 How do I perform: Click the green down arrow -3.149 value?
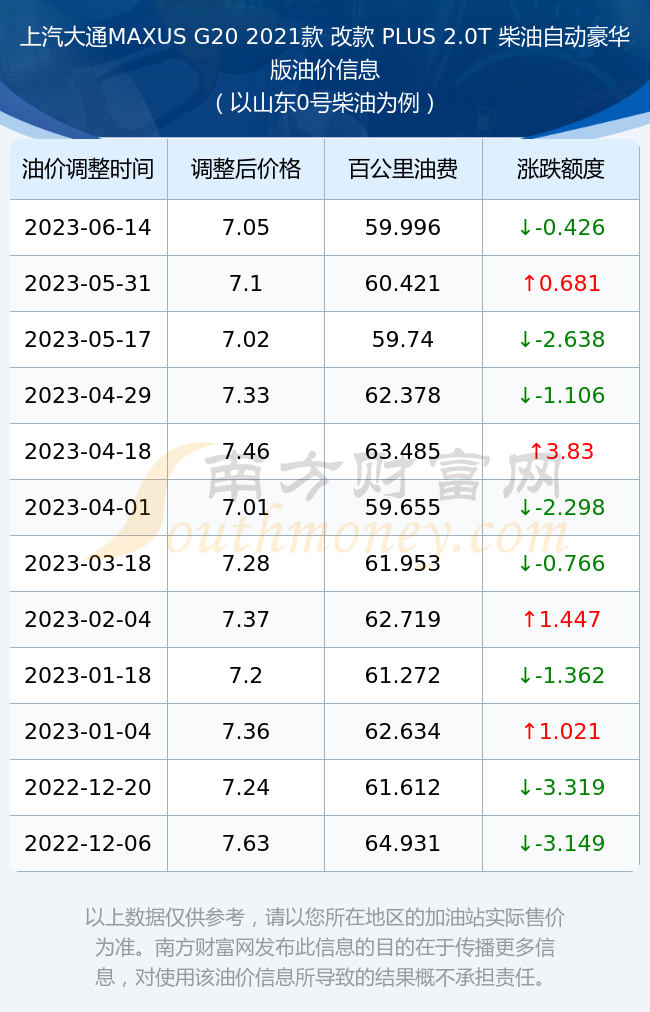[562, 843]
